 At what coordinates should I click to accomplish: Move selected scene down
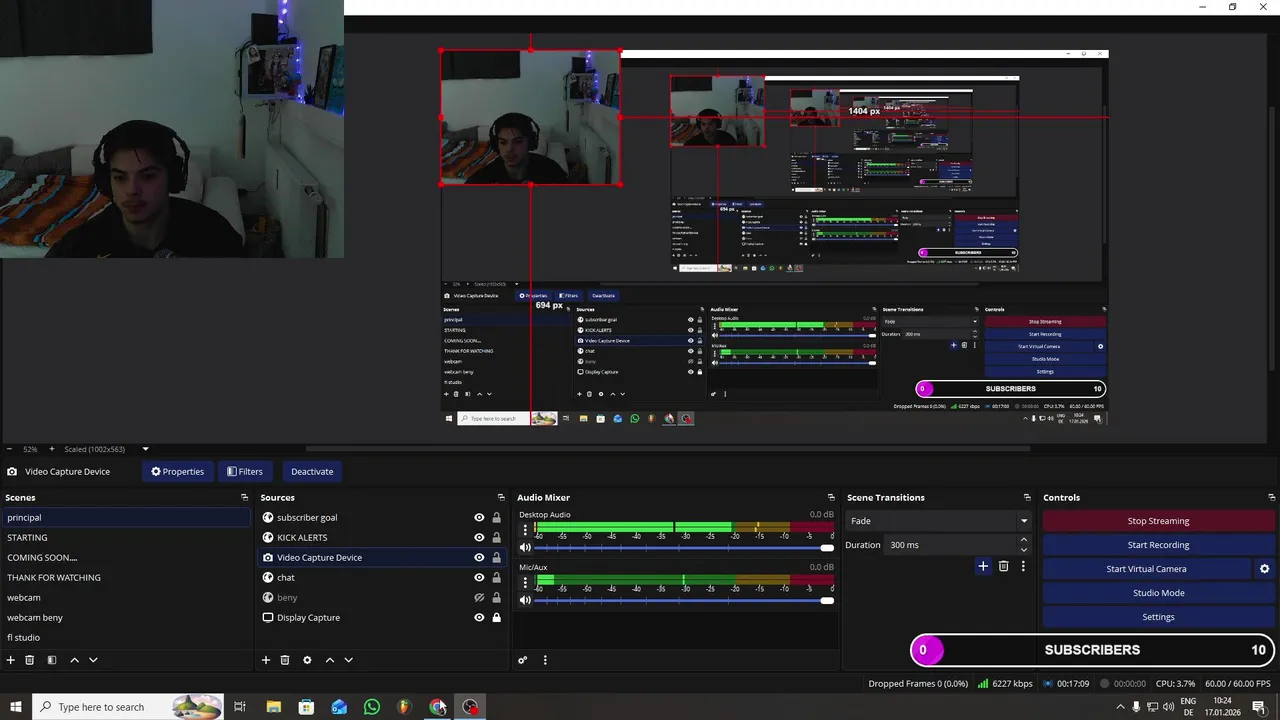[93, 660]
